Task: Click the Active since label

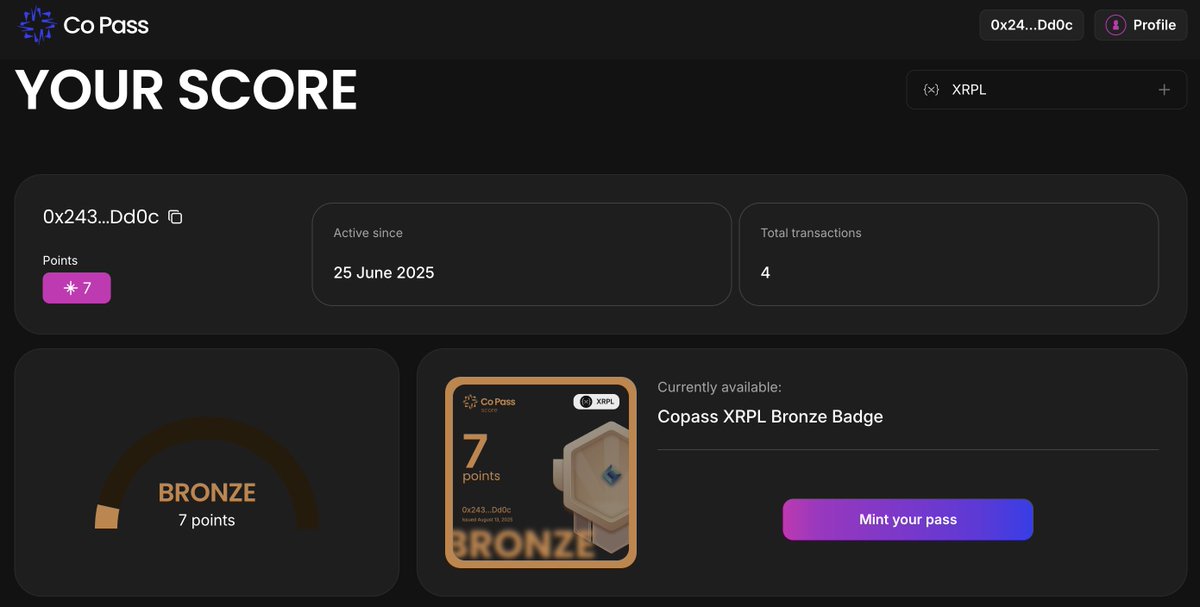Action: [368, 233]
